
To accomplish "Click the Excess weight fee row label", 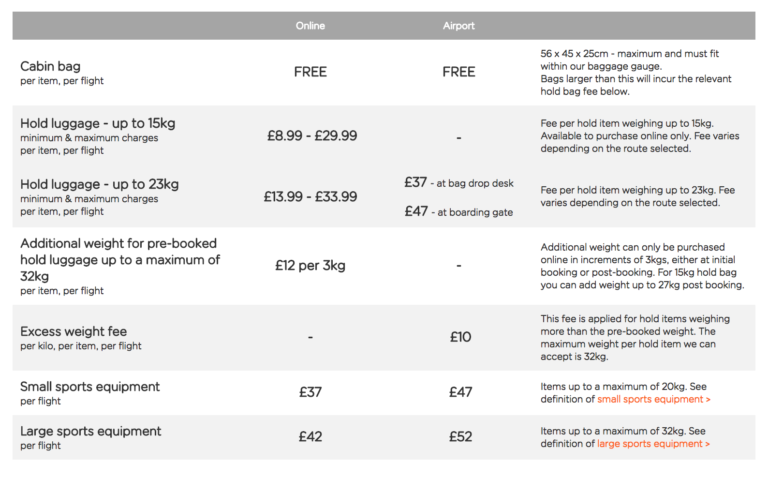I will (x=73, y=331).
